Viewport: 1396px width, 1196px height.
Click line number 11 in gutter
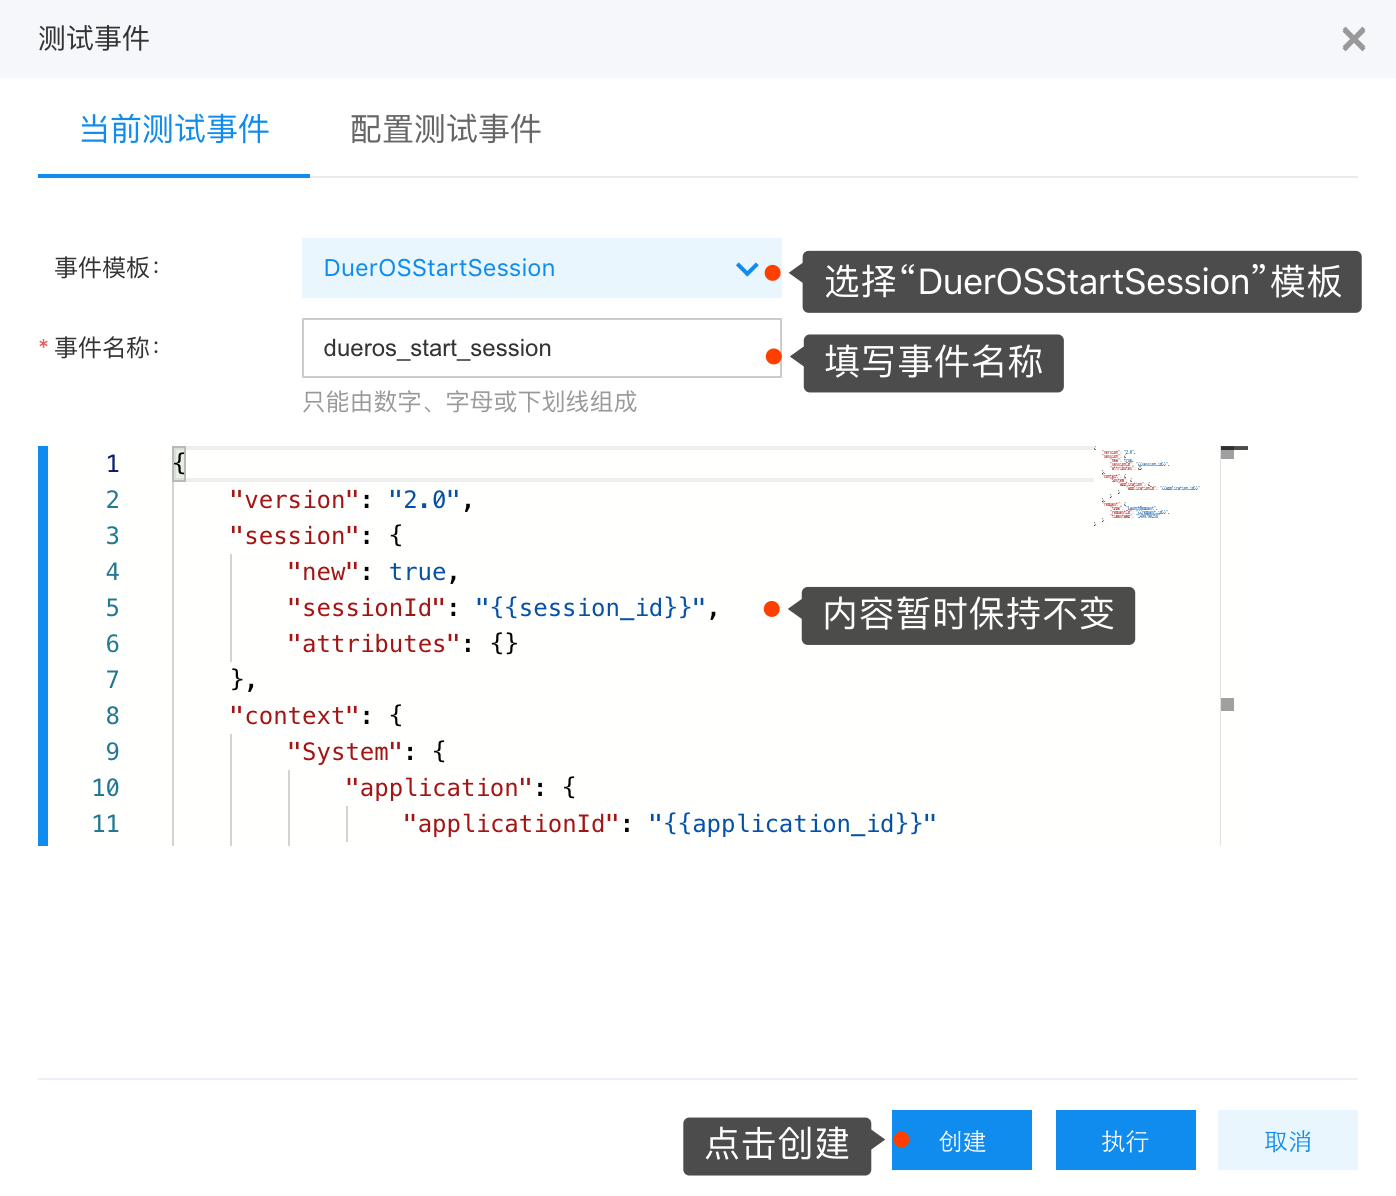pyautogui.click(x=105, y=824)
